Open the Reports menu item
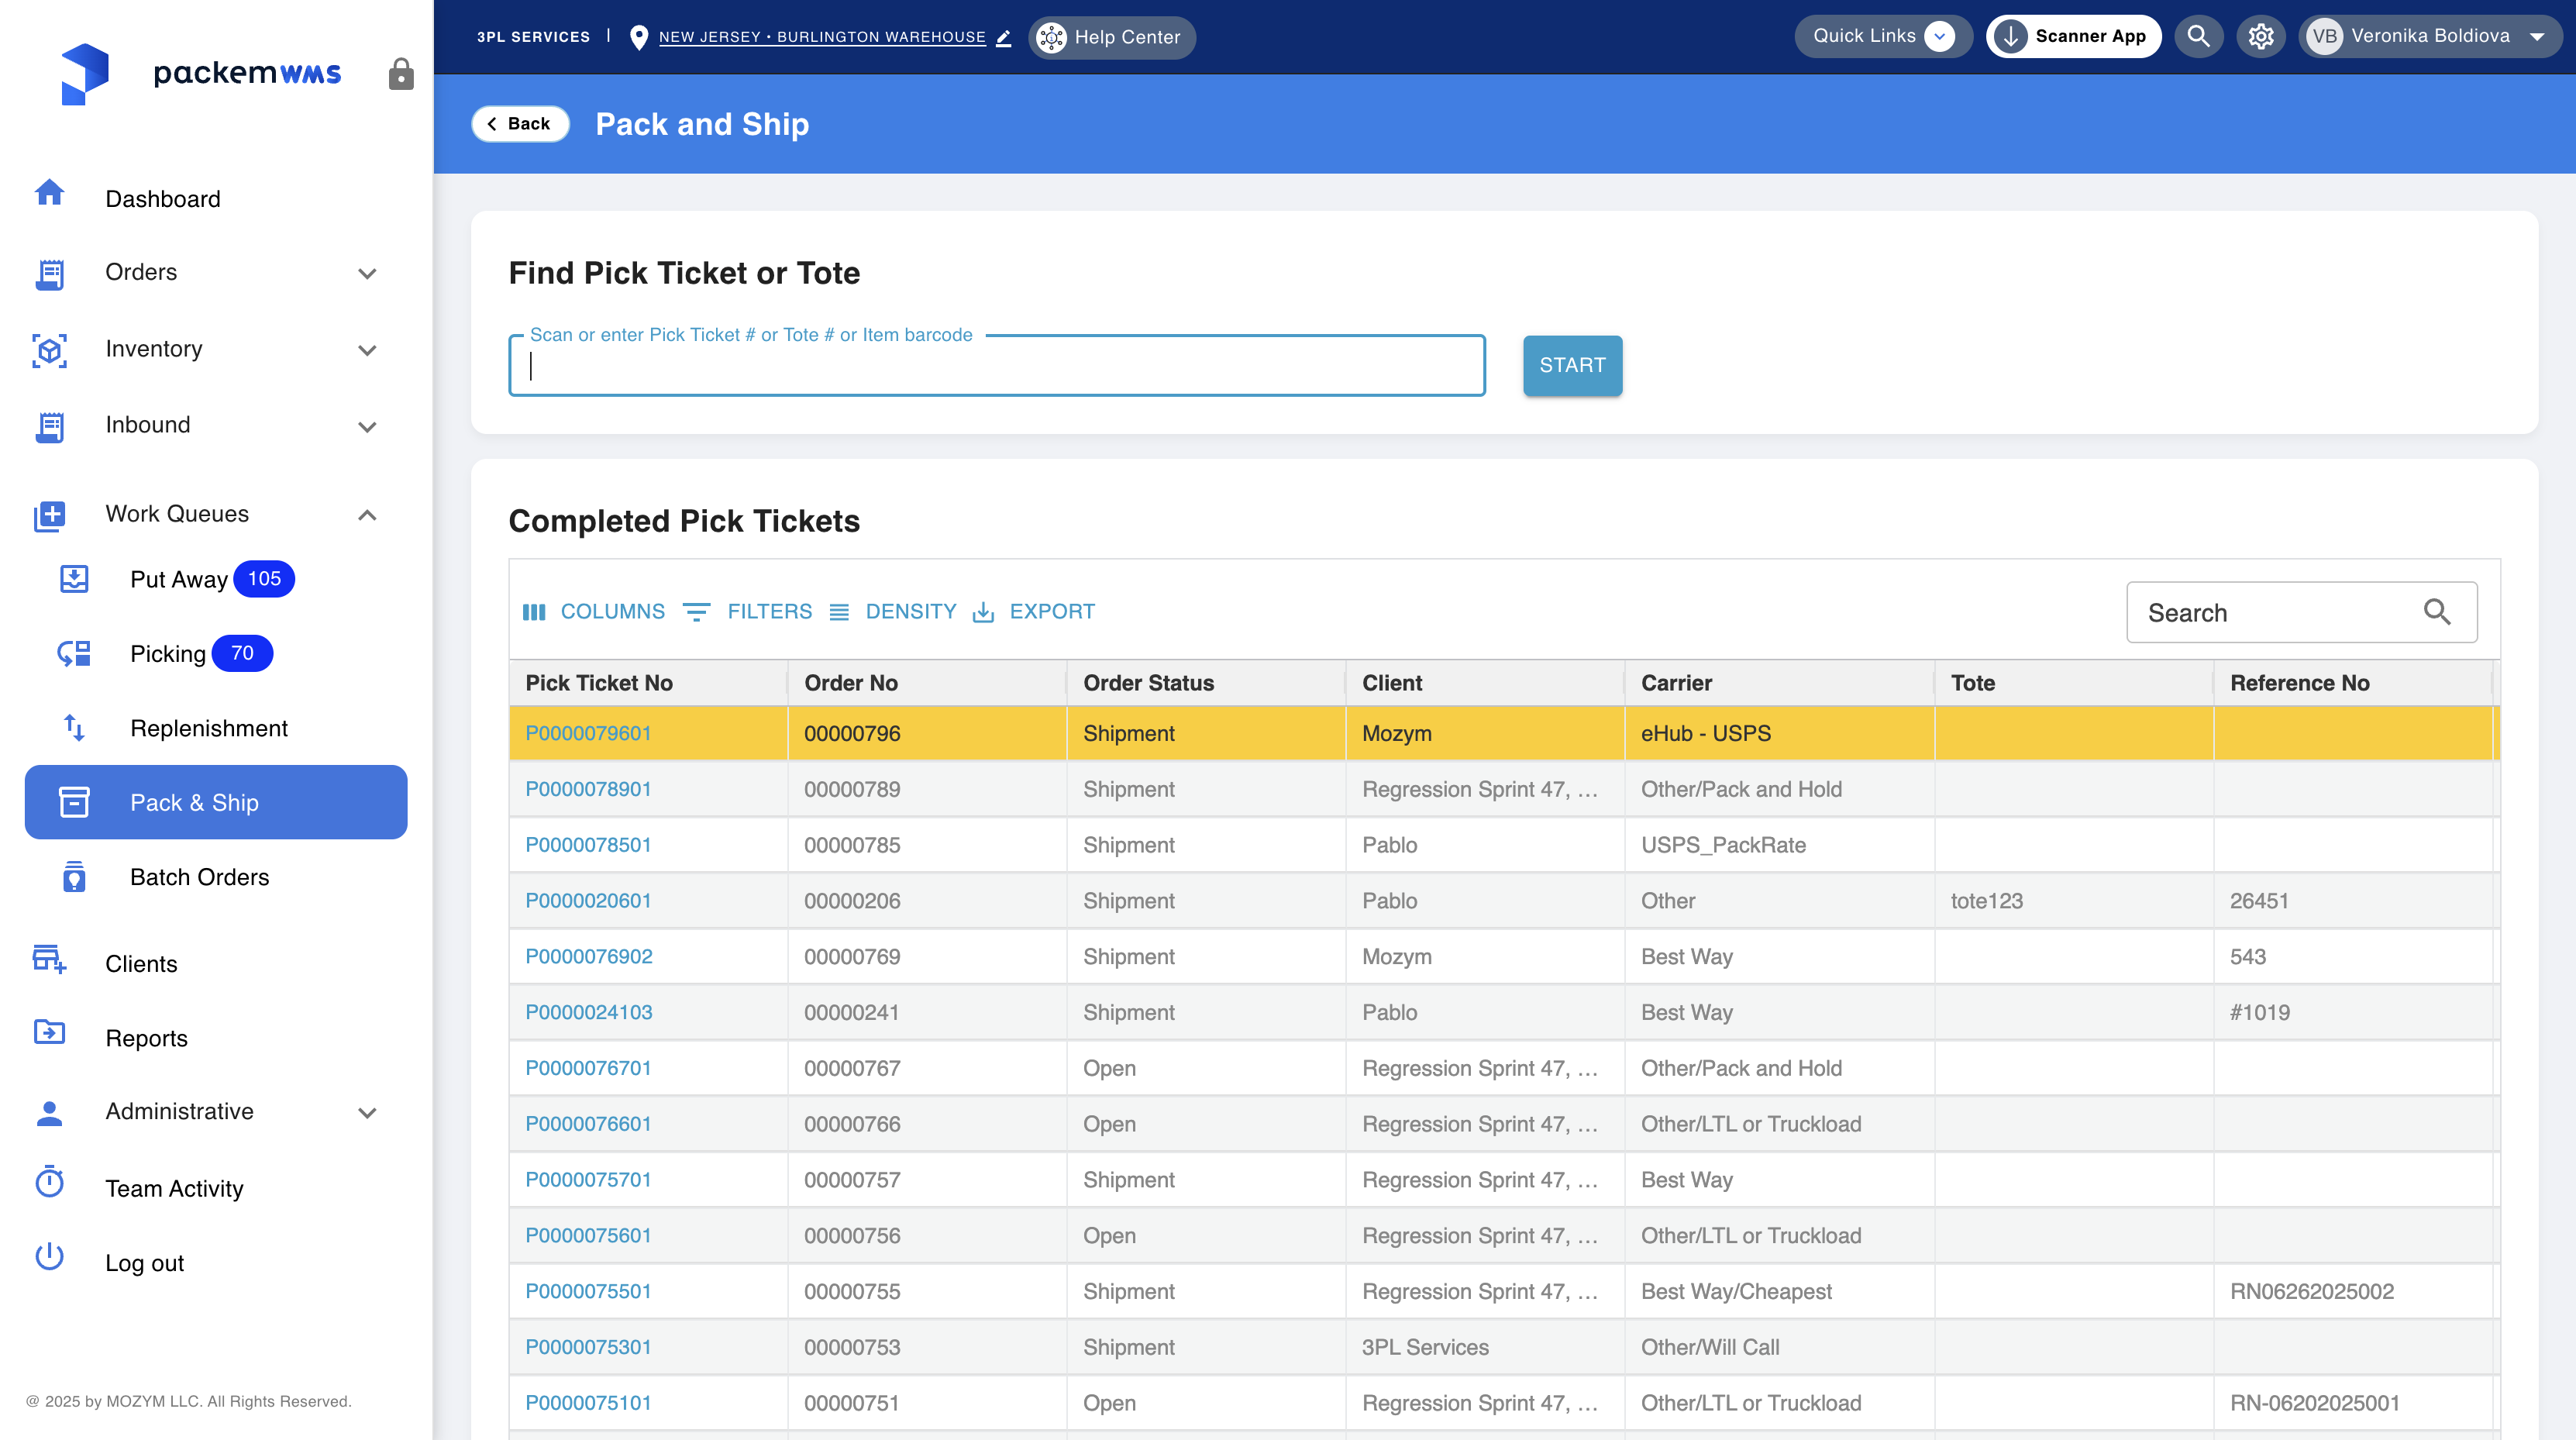 pos(146,1038)
